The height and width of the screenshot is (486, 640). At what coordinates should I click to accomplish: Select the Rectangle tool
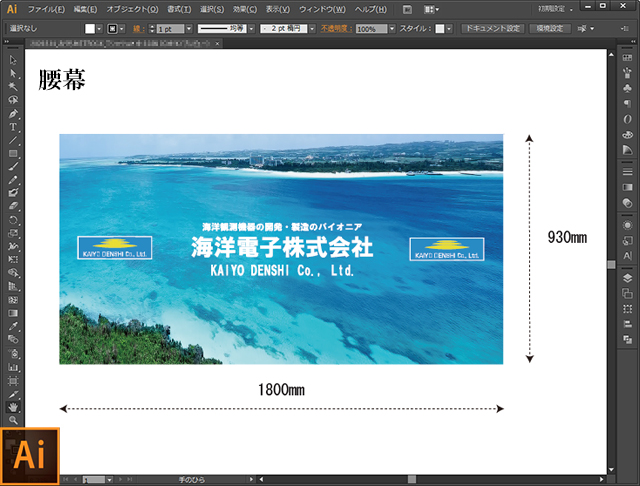pyautogui.click(x=13, y=153)
